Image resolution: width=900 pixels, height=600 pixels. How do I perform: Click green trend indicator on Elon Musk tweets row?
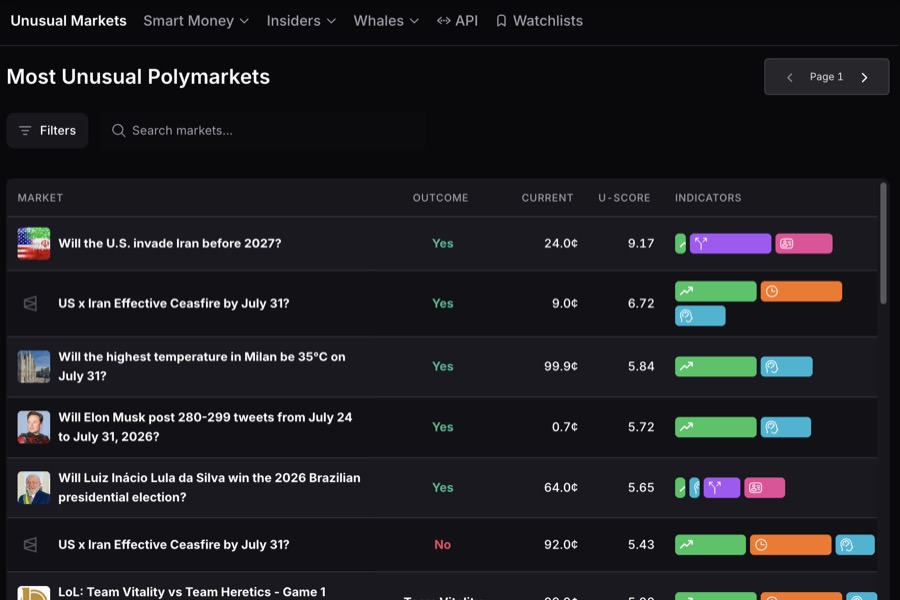point(716,427)
